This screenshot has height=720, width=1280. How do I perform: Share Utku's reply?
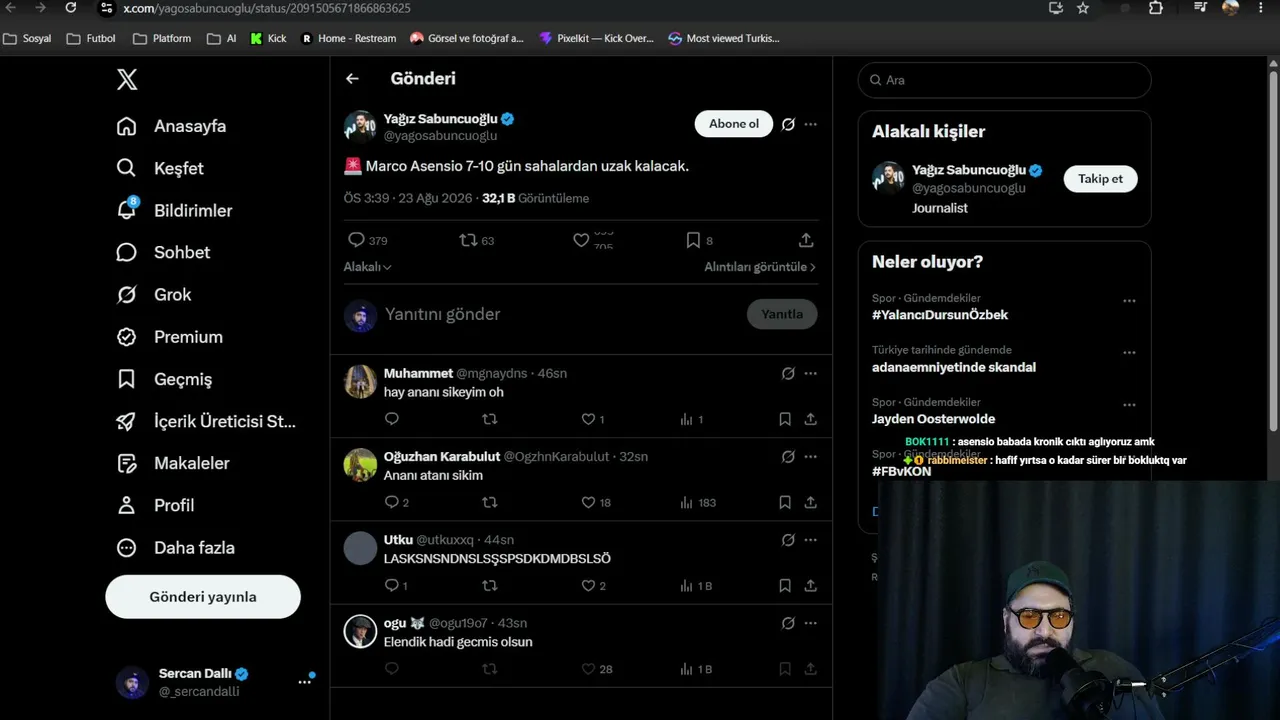pos(811,585)
